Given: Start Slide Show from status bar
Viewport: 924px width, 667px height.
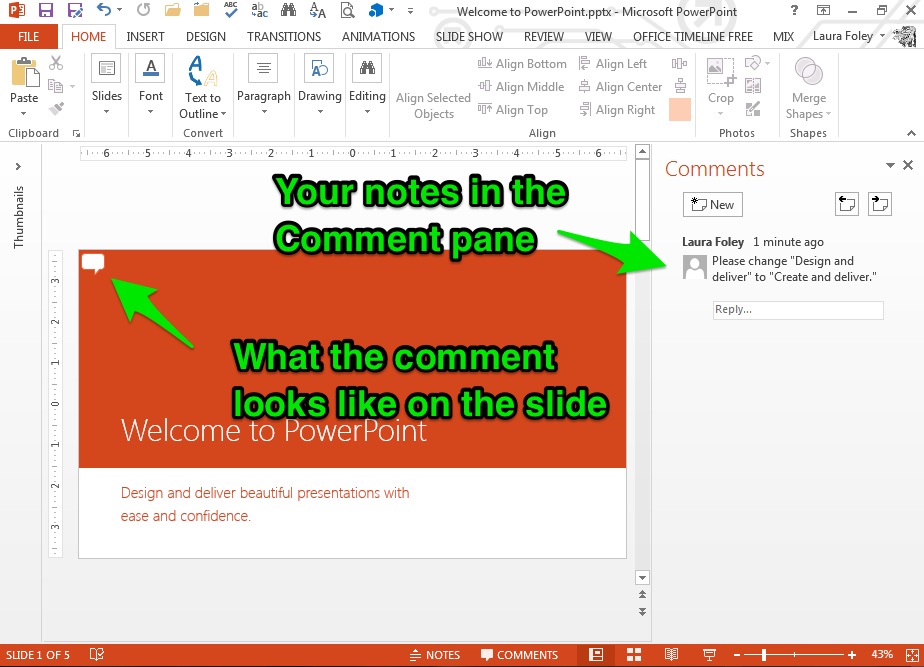Looking at the screenshot, I should click(x=710, y=654).
